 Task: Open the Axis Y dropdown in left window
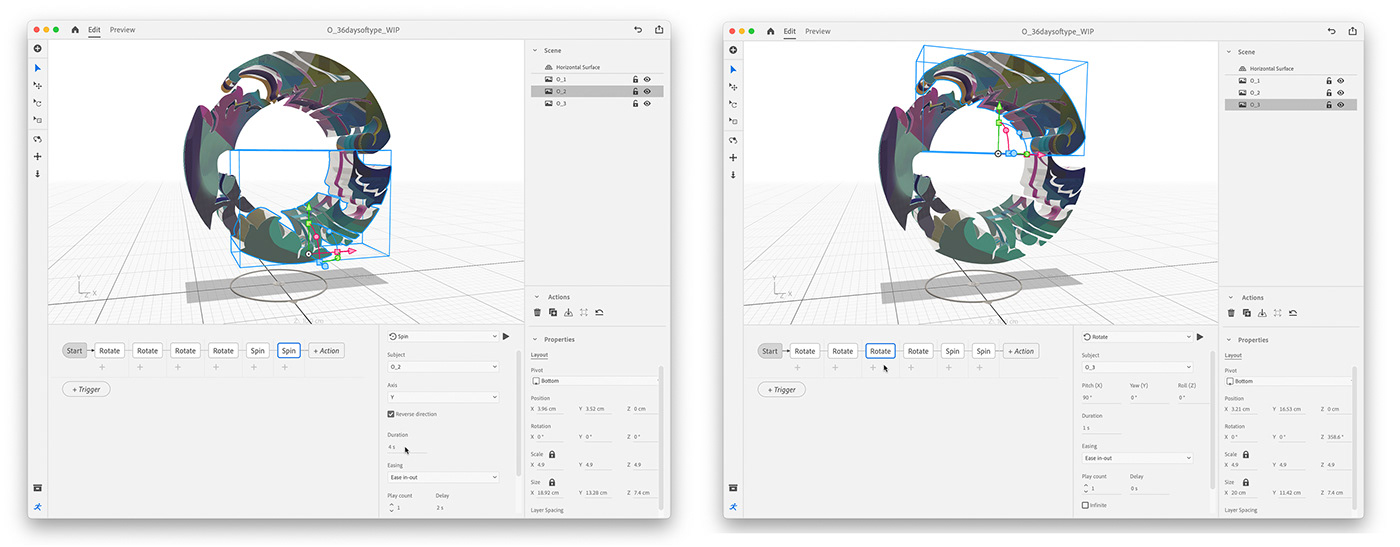442,397
